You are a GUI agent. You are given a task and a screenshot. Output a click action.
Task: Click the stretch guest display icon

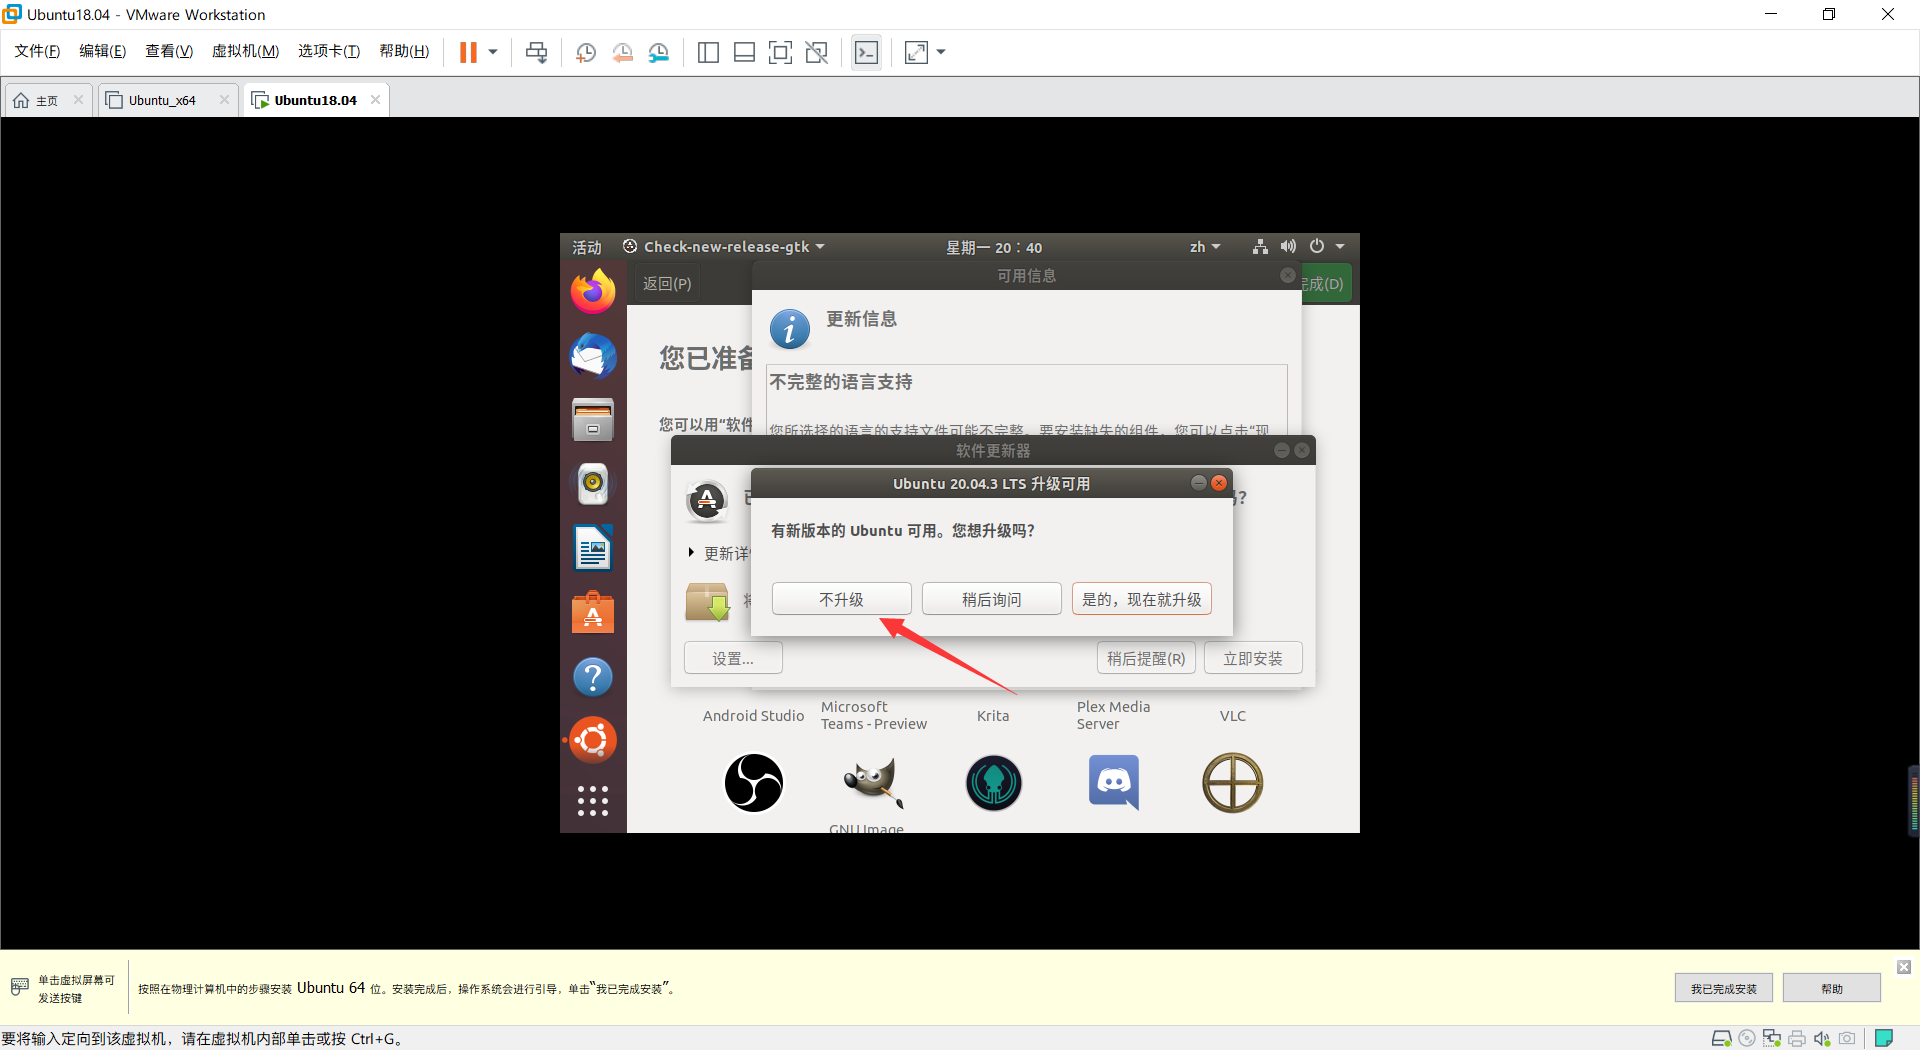coord(916,52)
